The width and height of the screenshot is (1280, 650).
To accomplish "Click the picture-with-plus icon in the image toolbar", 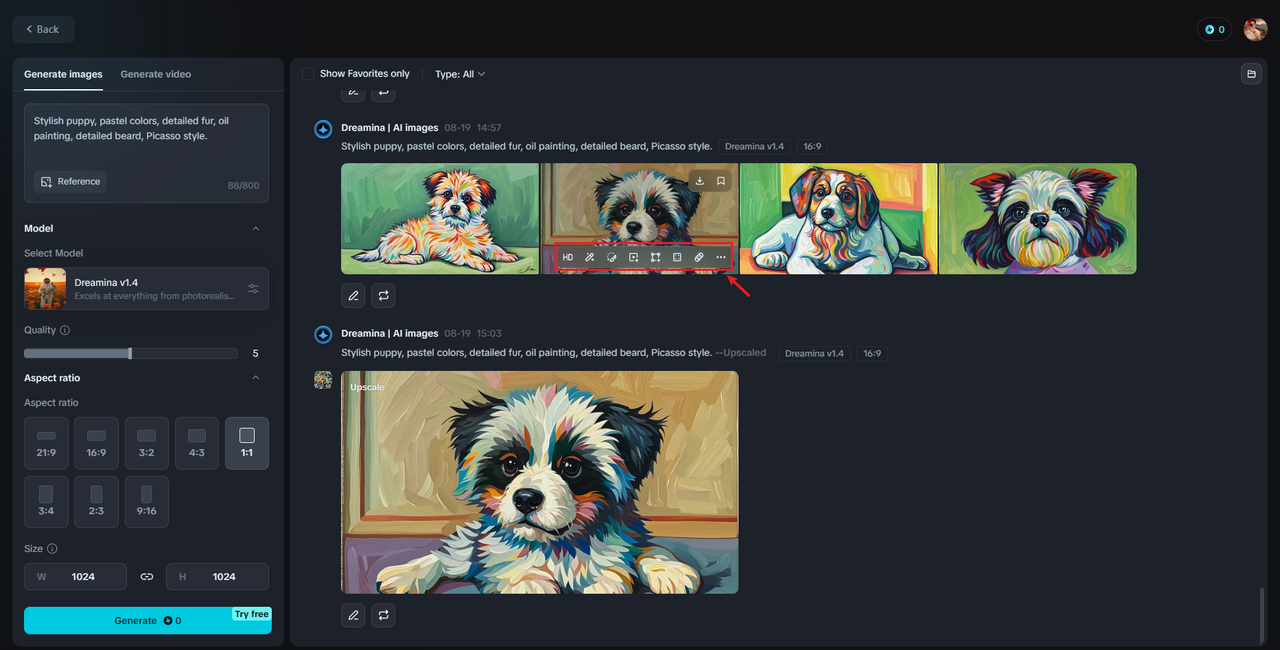I will 634,257.
